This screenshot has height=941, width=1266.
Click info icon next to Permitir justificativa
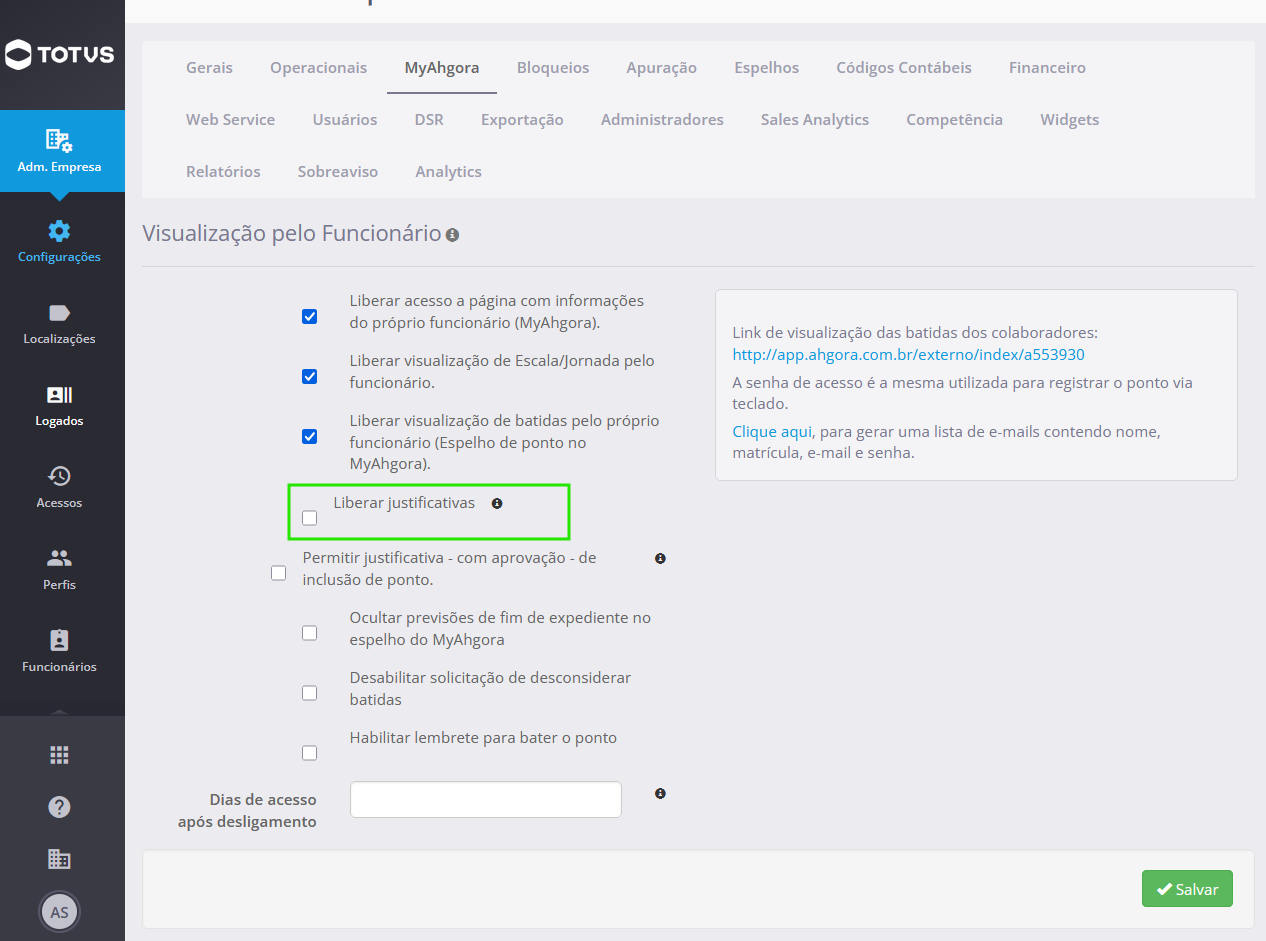coord(660,558)
